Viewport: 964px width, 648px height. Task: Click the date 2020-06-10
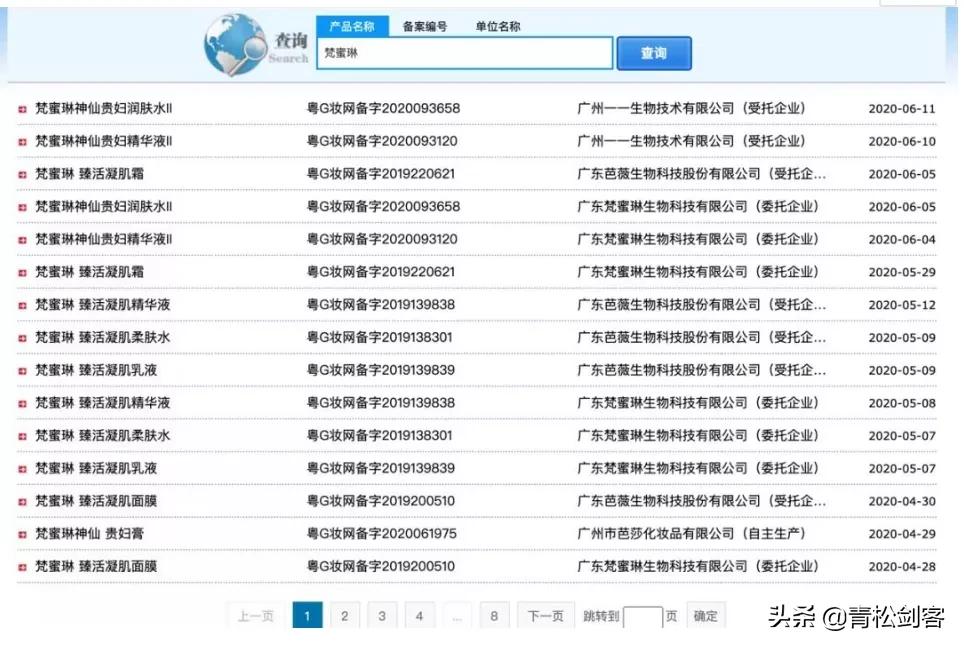902,141
